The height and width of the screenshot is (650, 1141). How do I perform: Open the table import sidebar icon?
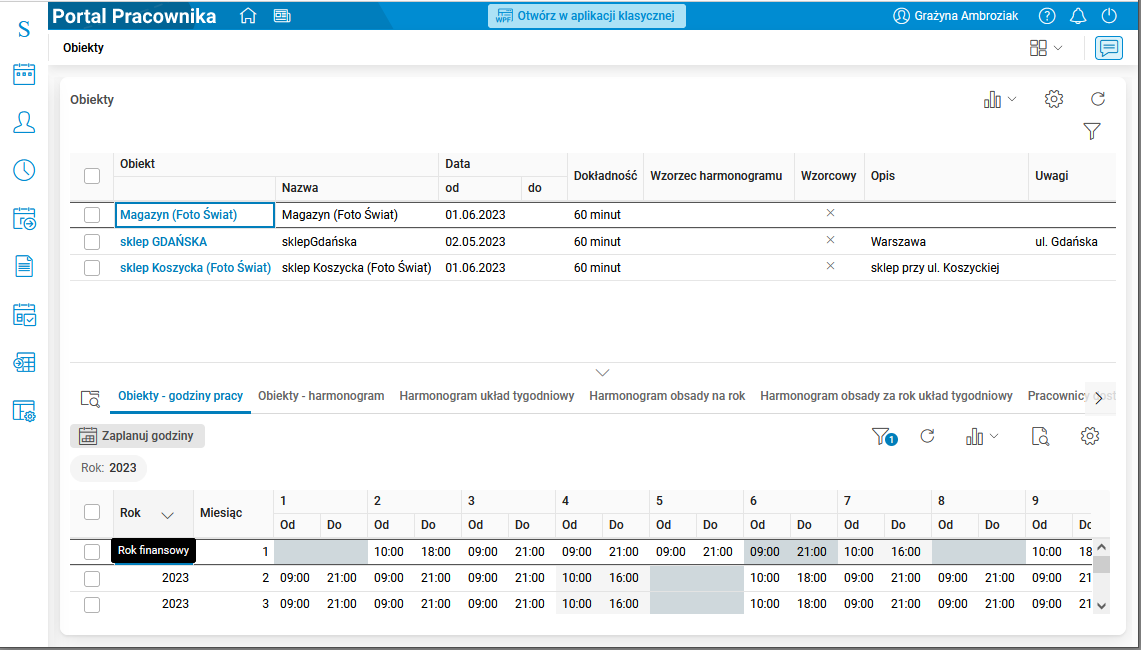[x=24, y=362]
